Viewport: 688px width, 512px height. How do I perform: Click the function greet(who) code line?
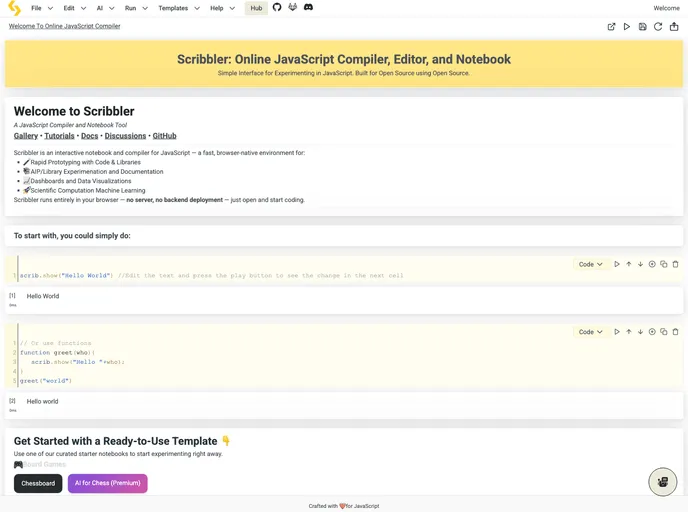(57, 352)
